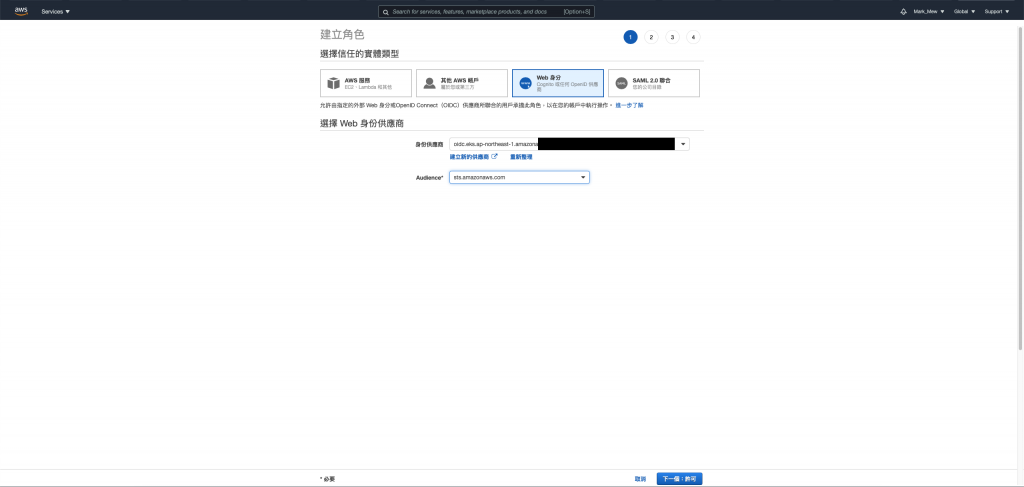Click the 建立角色 page heading

342,35
